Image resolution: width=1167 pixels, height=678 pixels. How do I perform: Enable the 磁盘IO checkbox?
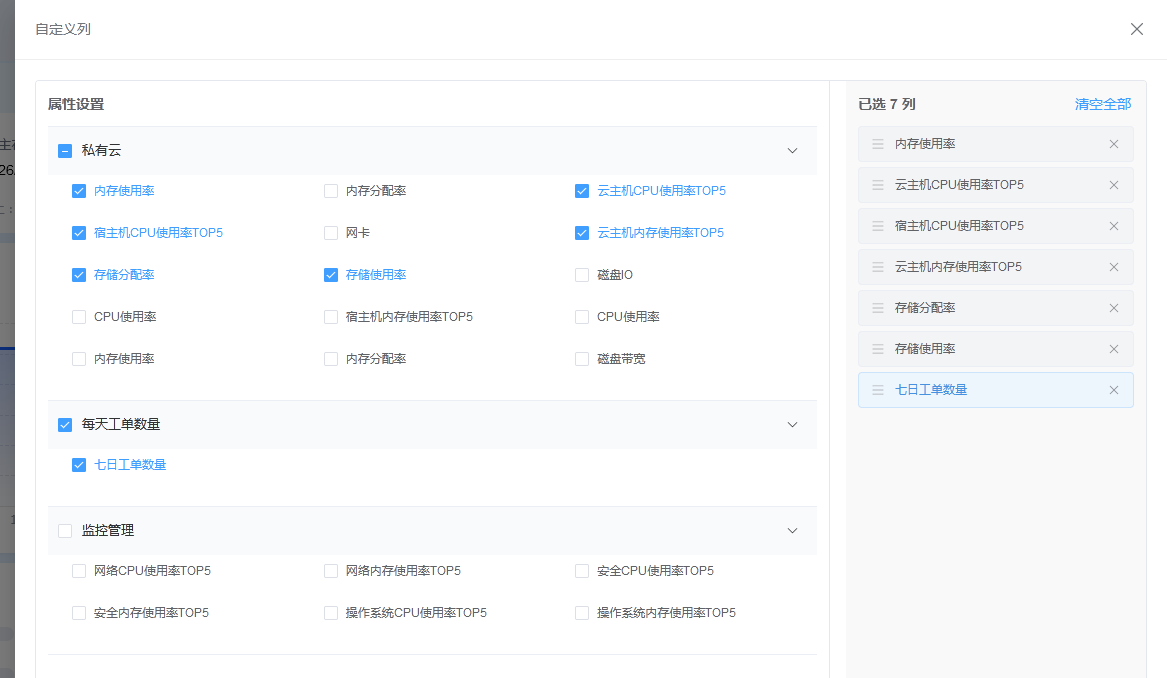point(582,275)
